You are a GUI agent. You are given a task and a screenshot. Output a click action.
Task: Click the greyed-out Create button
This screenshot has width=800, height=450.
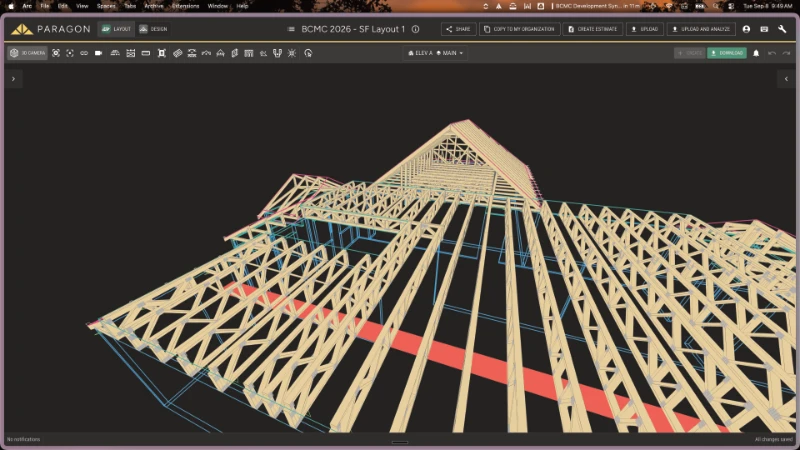pyautogui.click(x=690, y=53)
